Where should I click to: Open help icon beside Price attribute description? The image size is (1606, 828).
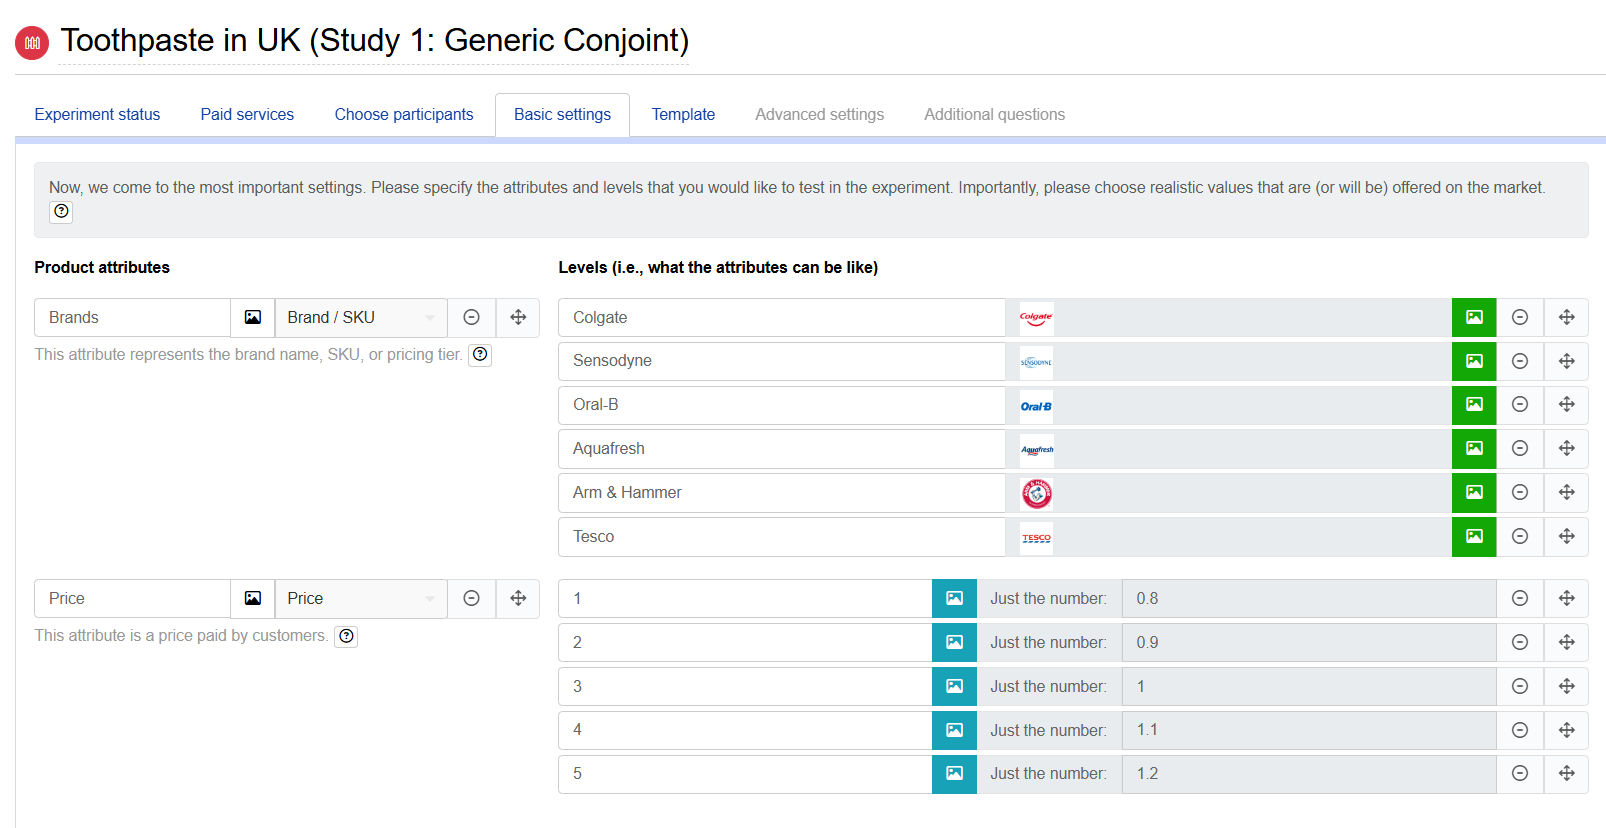pos(346,636)
